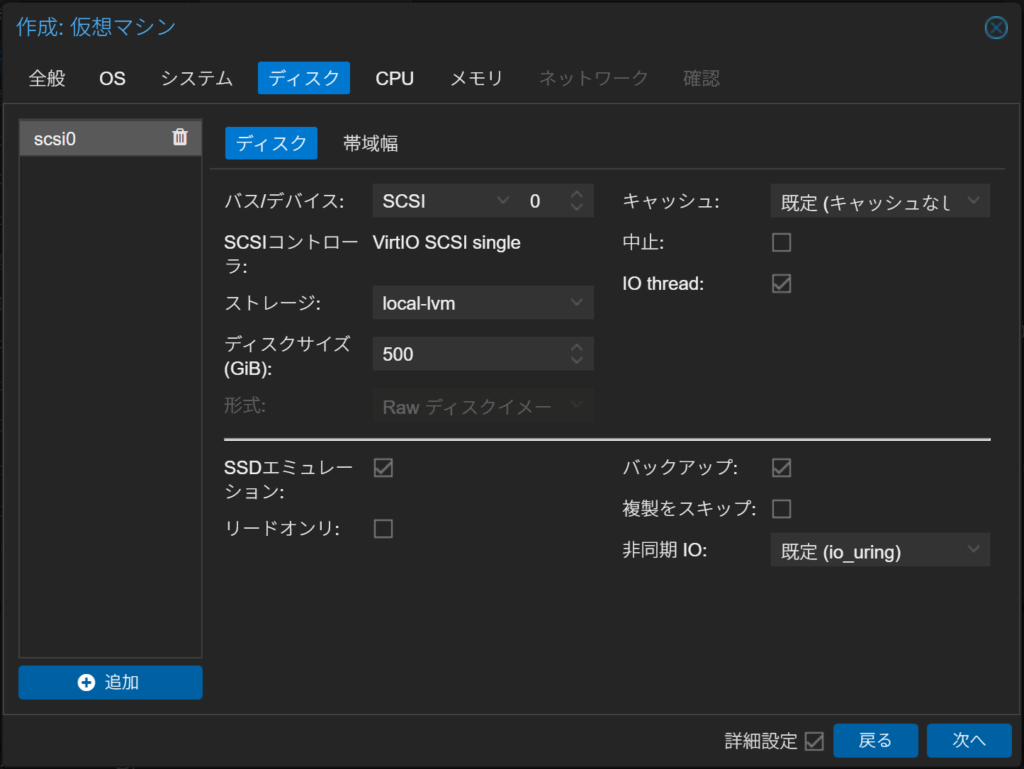Enable the リードオンリ checkbox
This screenshot has width=1024, height=769.
pyautogui.click(x=383, y=529)
